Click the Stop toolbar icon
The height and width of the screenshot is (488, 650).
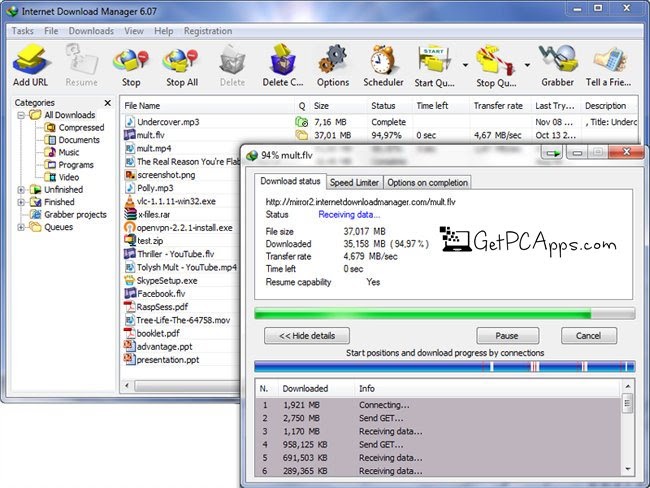pyautogui.click(x=131, y=62)
